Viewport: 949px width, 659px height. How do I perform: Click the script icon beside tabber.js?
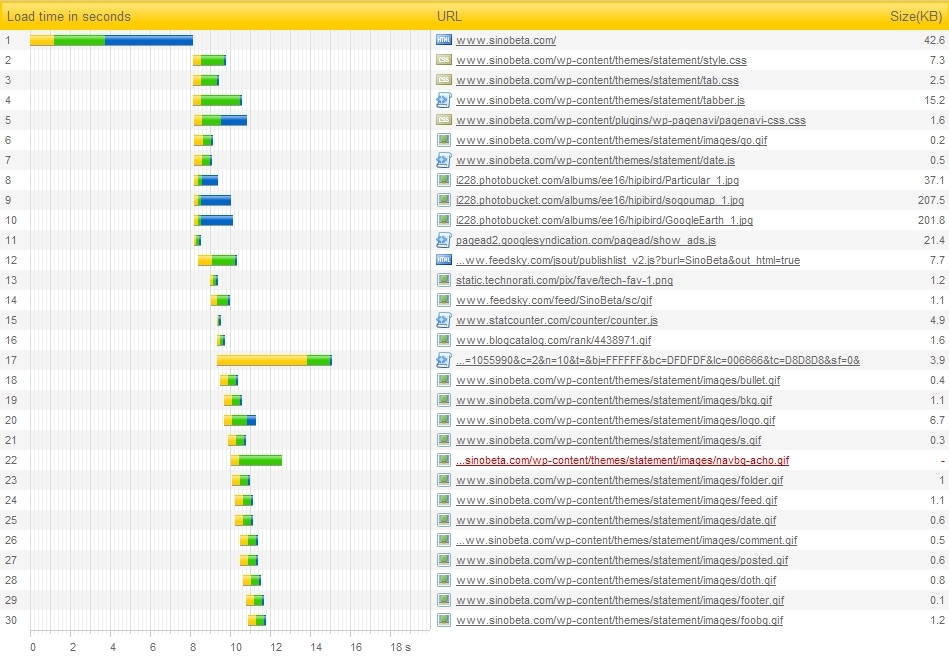point(444,100)
